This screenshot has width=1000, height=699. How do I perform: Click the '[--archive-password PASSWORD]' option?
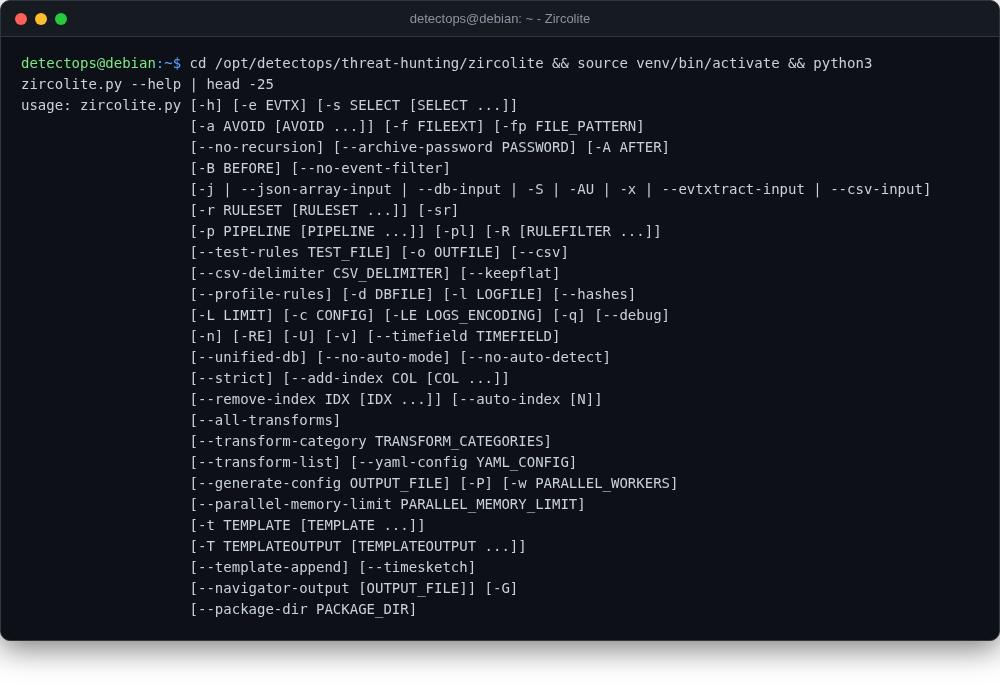(455, 147)
